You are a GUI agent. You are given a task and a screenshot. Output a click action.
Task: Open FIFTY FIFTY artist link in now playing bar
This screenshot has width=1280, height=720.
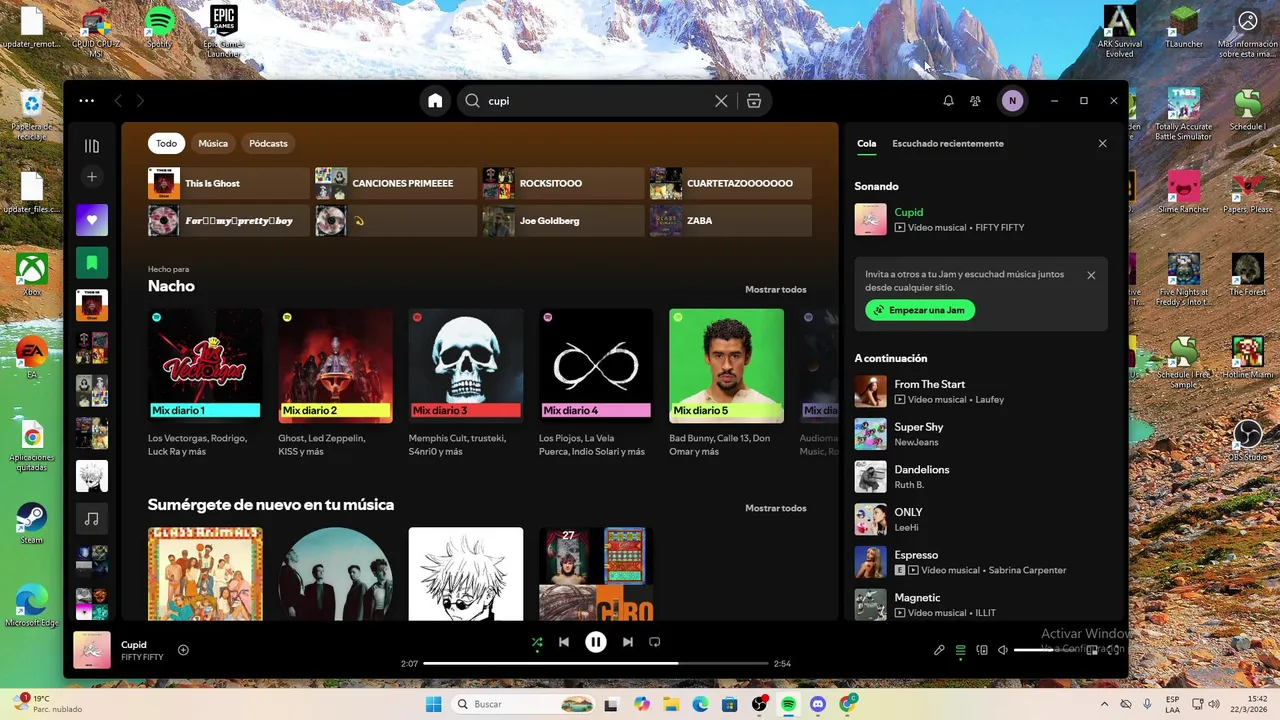click(142, 657)
